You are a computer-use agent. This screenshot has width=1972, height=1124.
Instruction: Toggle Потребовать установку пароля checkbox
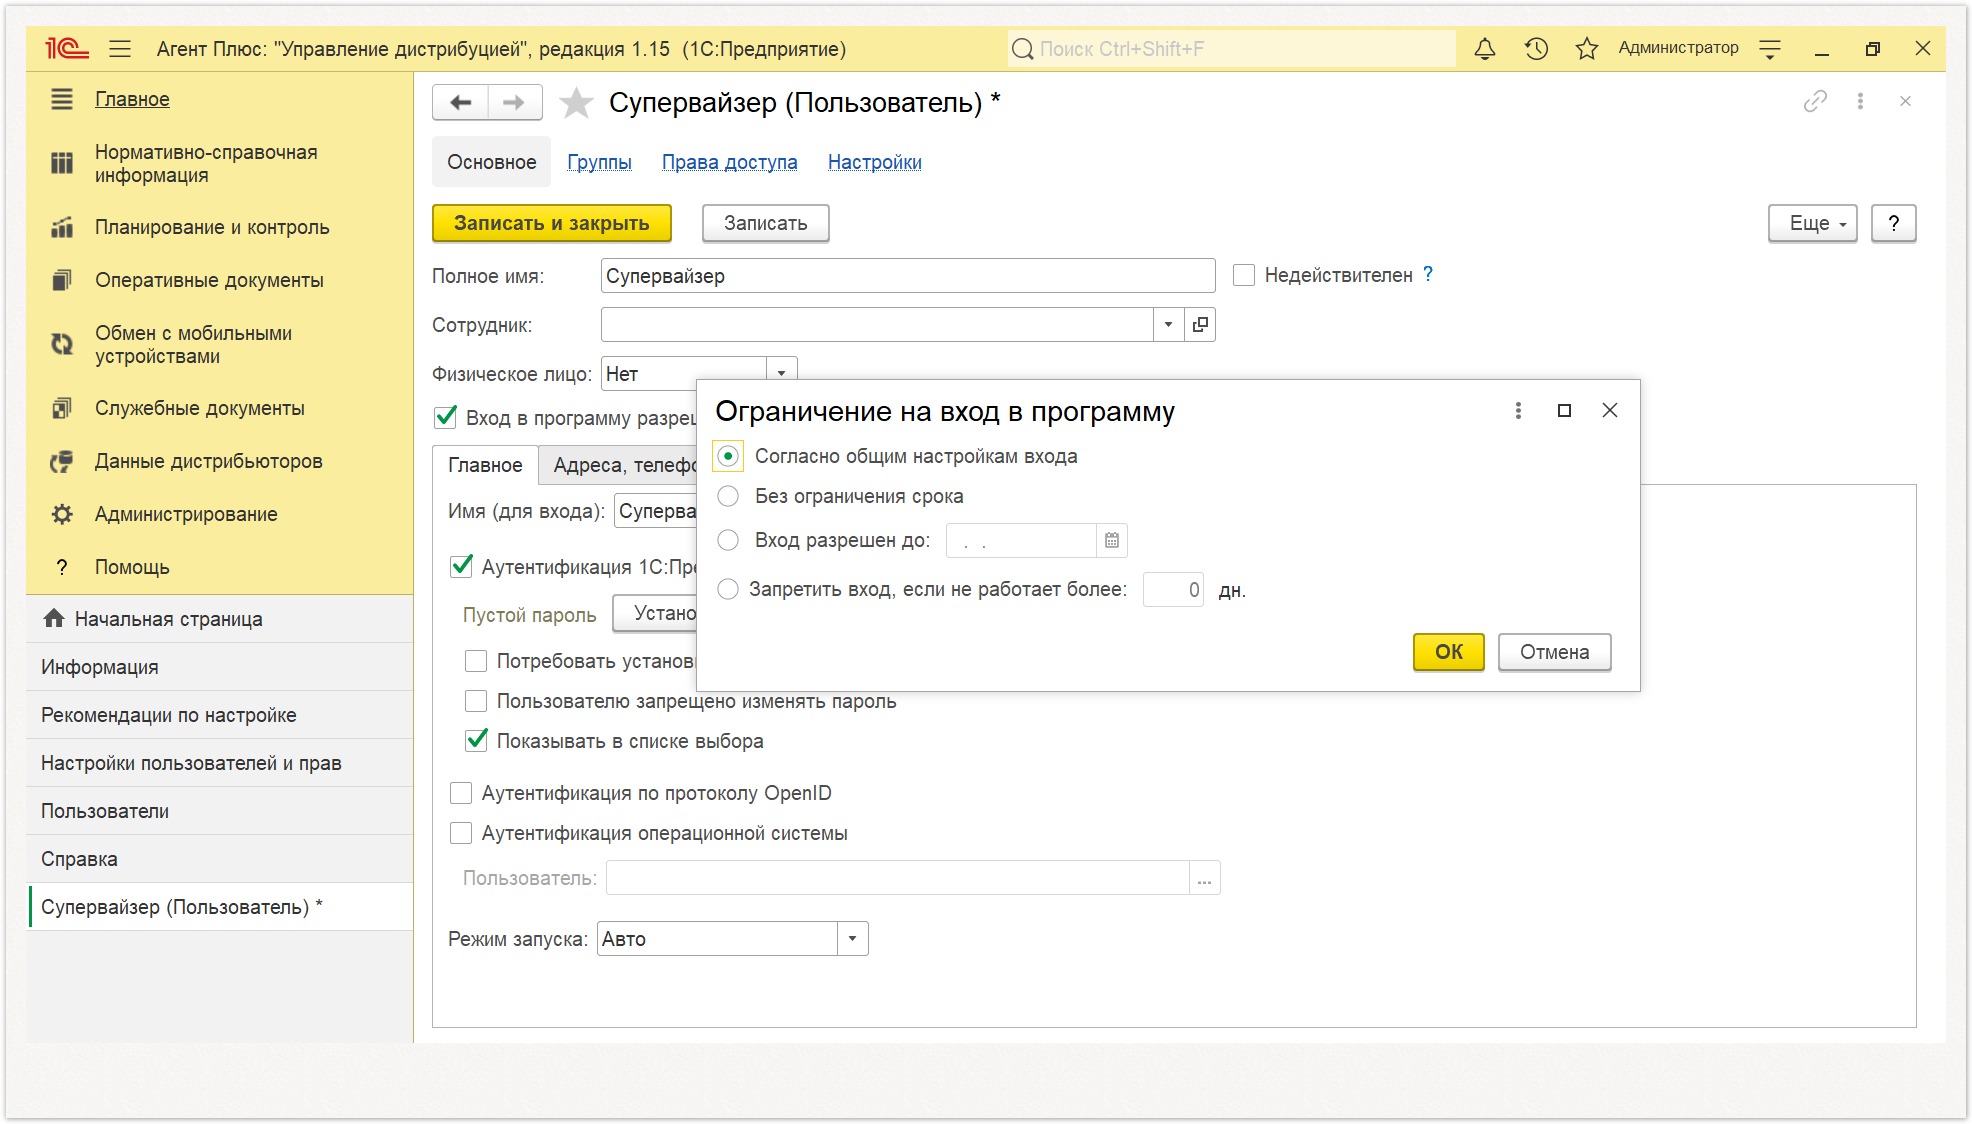[x=476, y=661]
